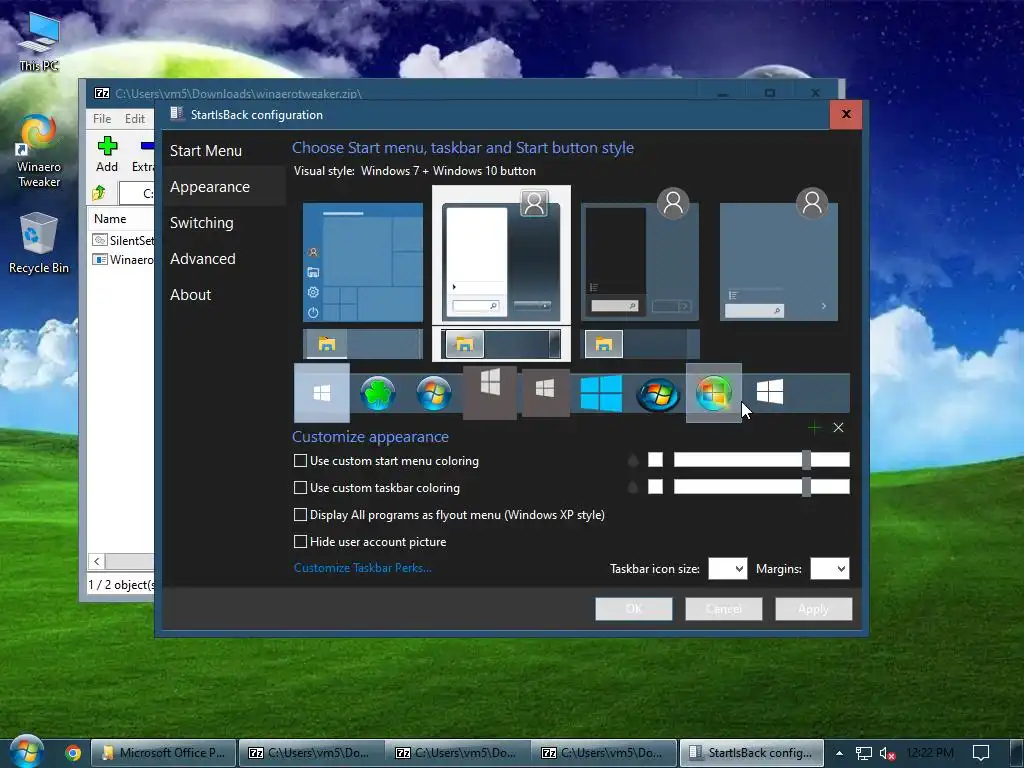Click the Cancel button

tap(724, 609)
